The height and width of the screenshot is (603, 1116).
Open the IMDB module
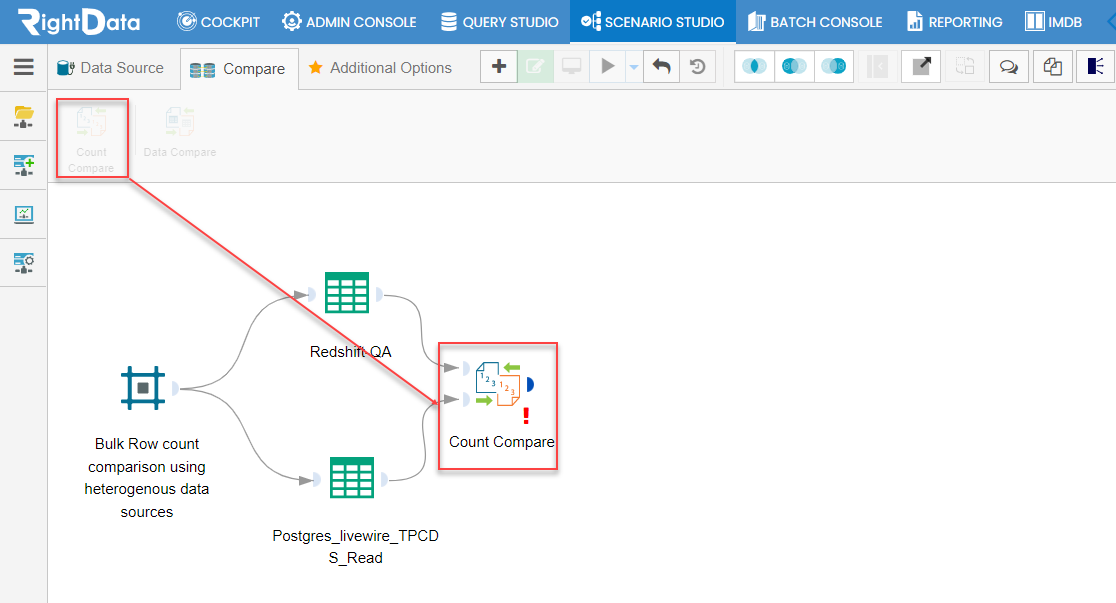pyautogui.click(x=1053, y=22)
